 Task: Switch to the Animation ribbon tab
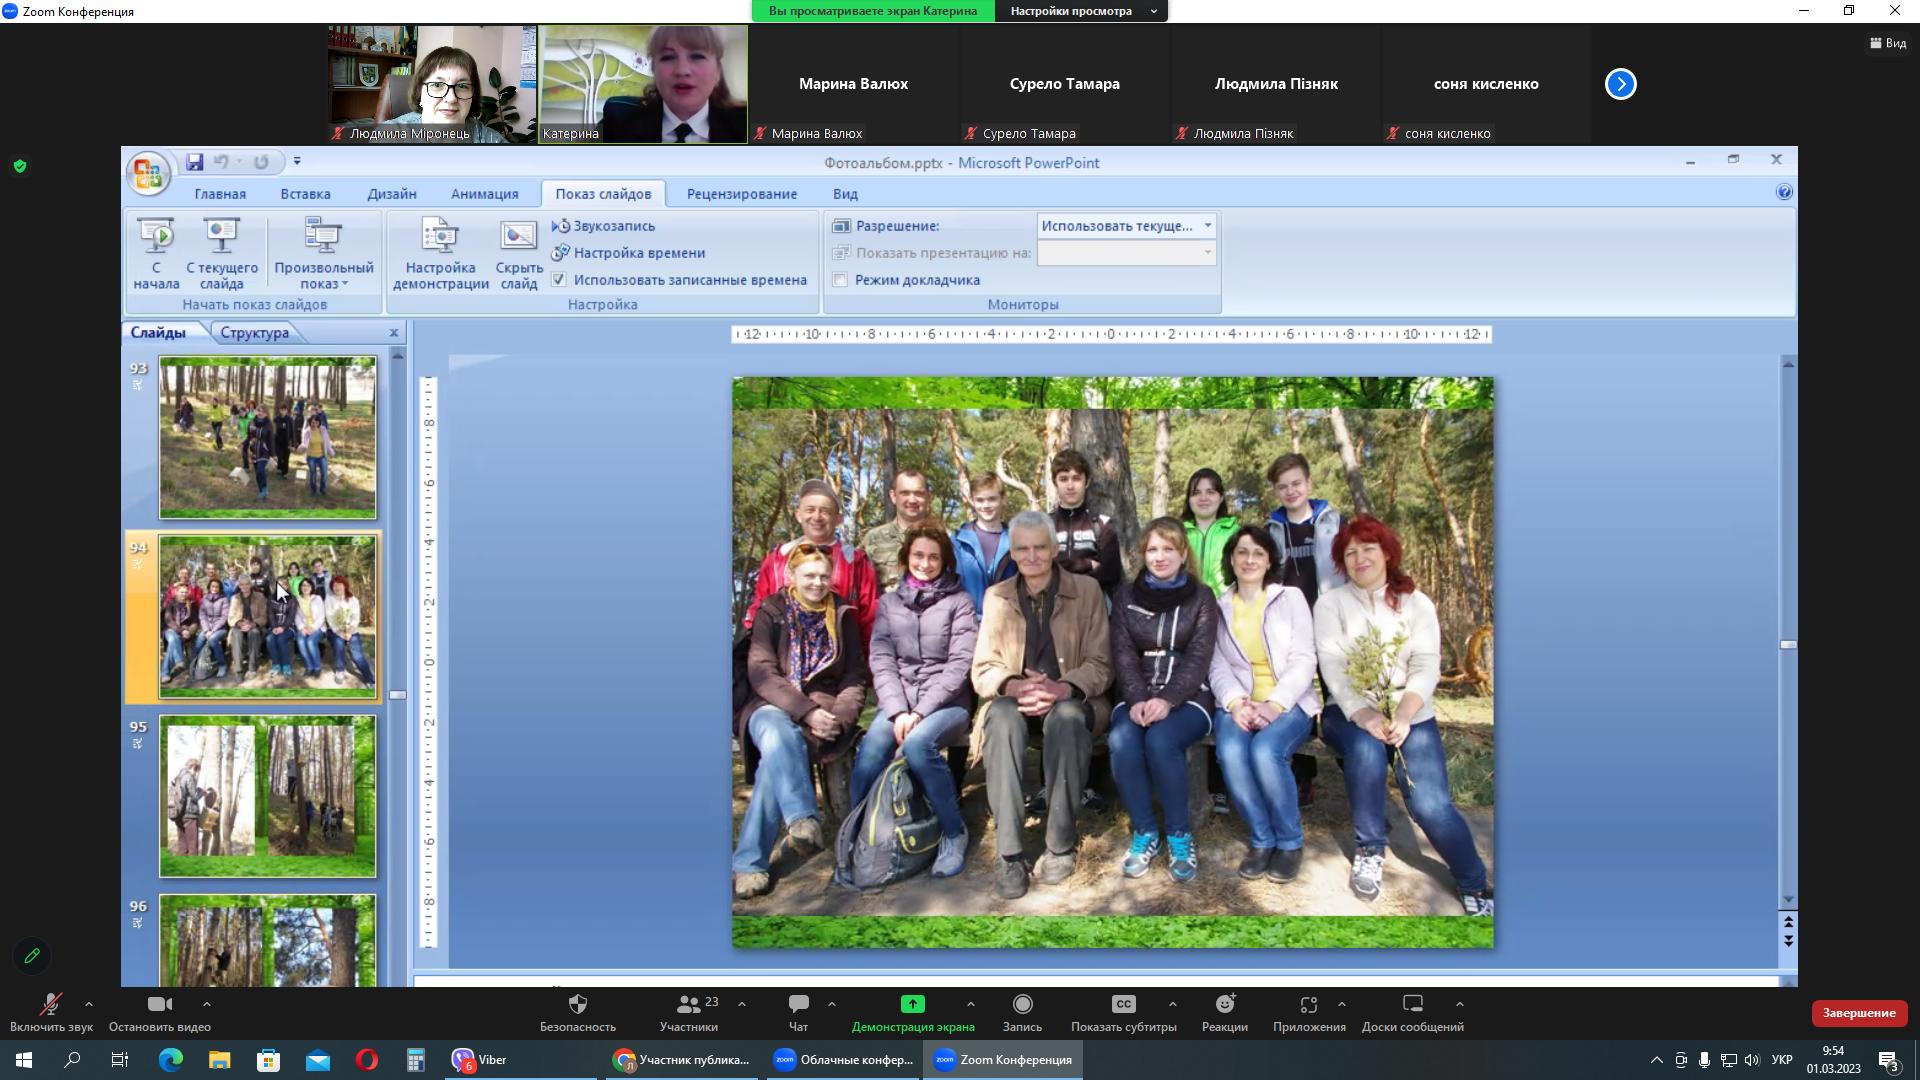[x=484, y=194]
